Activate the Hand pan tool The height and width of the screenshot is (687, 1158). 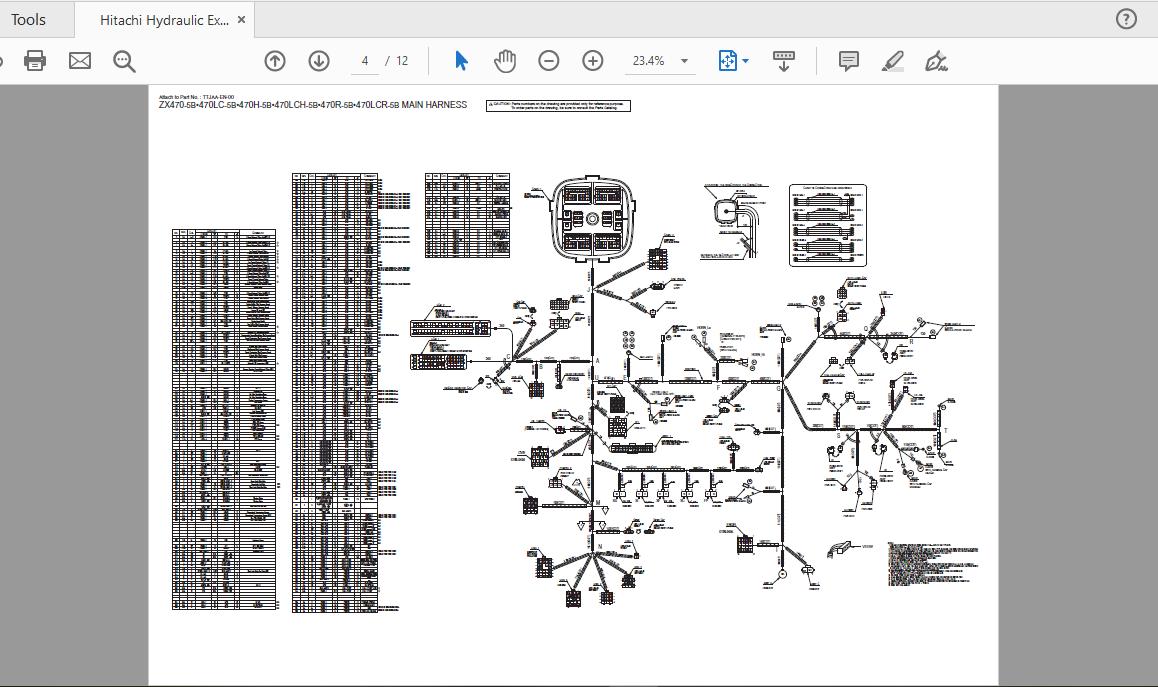click(505, 61)
